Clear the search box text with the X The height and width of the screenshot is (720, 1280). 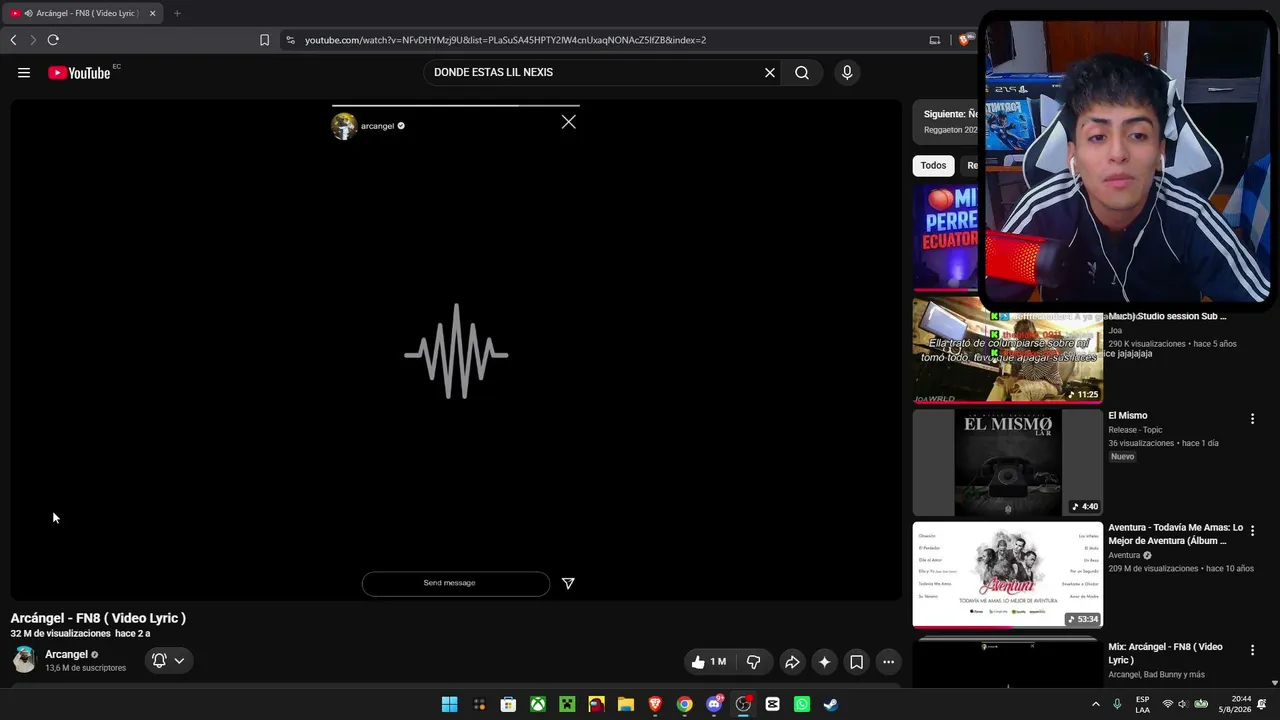click(770, 72)
